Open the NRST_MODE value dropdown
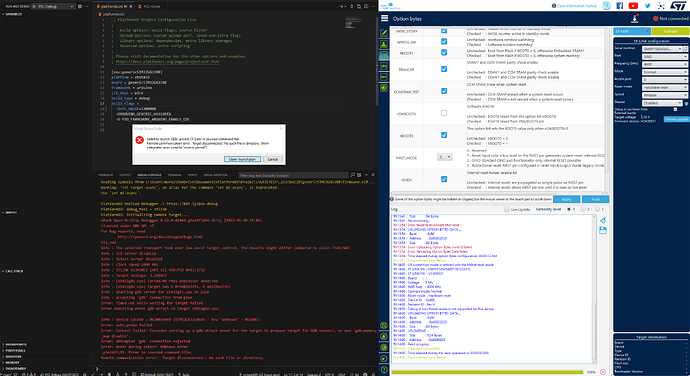This screenshot has width=690, height=376. click(444, 157)
